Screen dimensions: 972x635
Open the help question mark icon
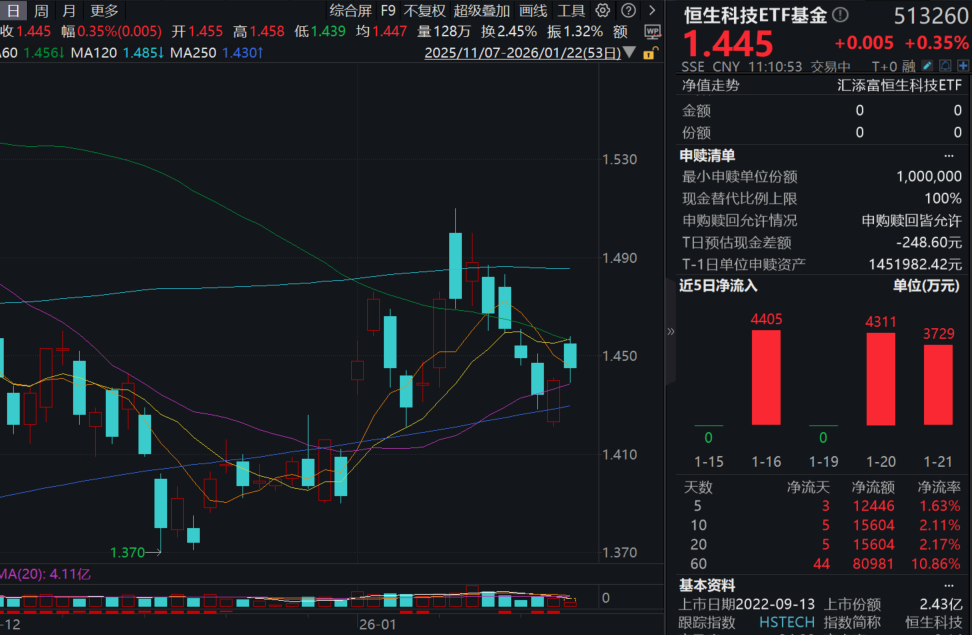click(x=628, y=11)
